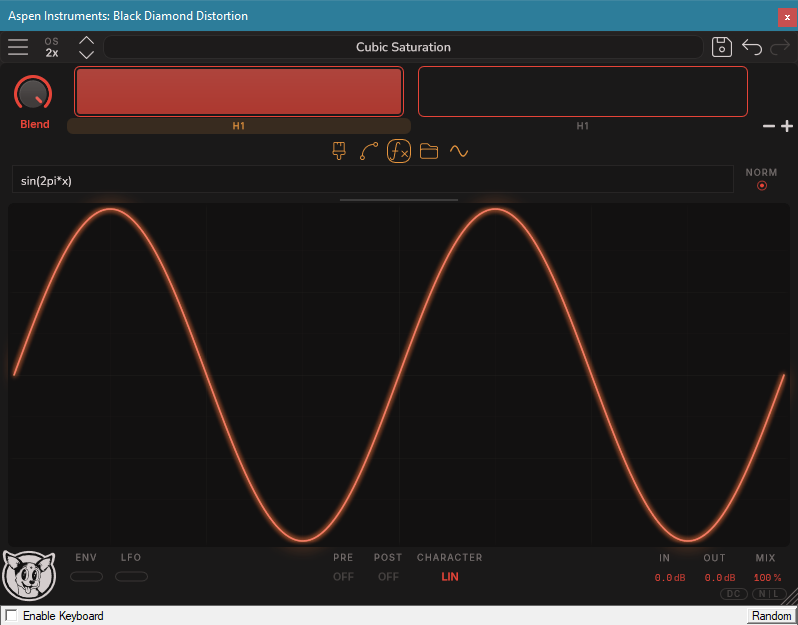798x625 pixels.
Task: Select the empty second shaper slot
Action: point(583,92)
